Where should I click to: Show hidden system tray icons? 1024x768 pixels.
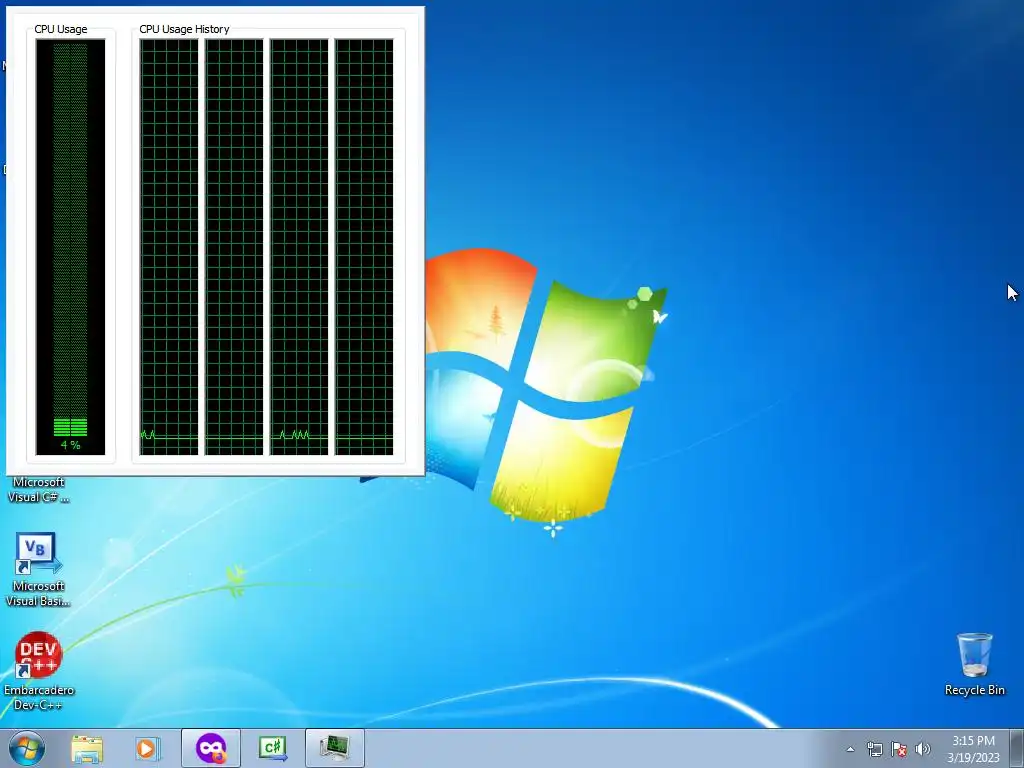pyautogui.click(x=850, y=749)
